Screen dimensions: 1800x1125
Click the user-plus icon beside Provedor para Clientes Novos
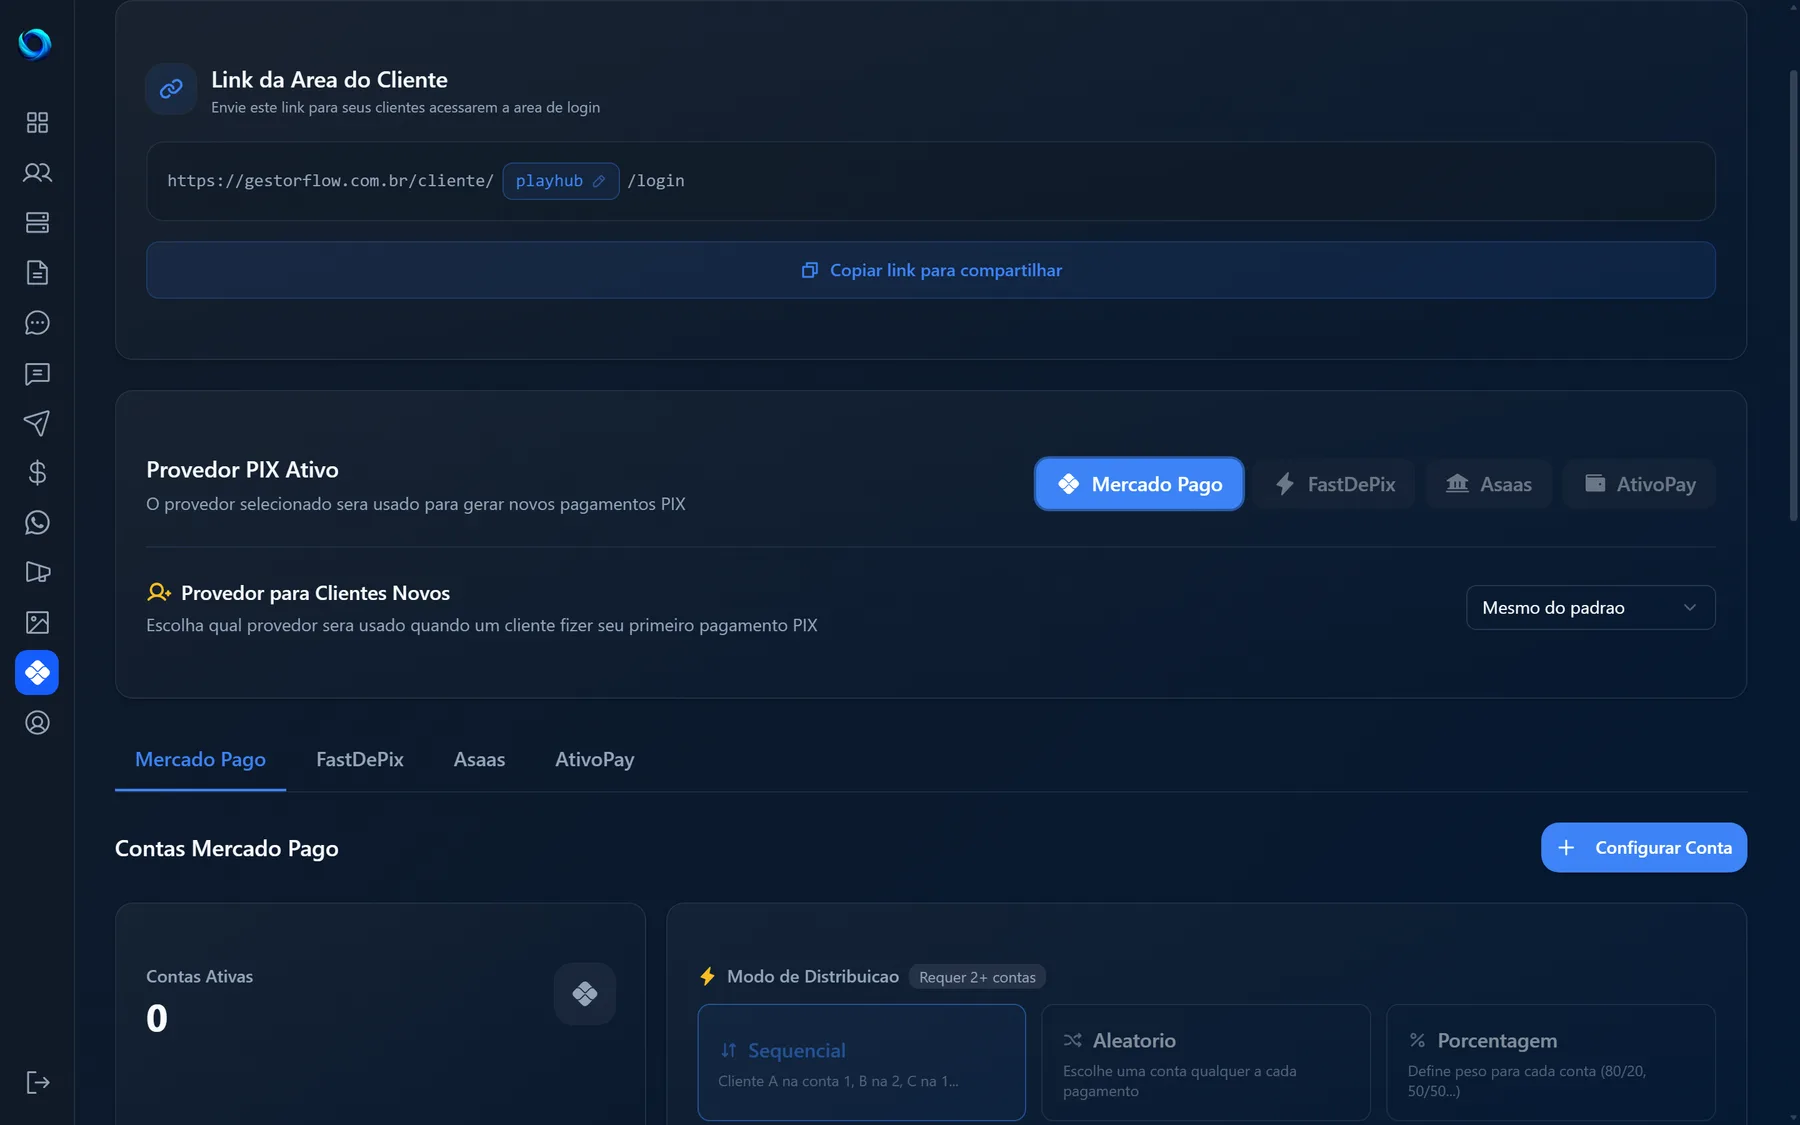(159, 592)
